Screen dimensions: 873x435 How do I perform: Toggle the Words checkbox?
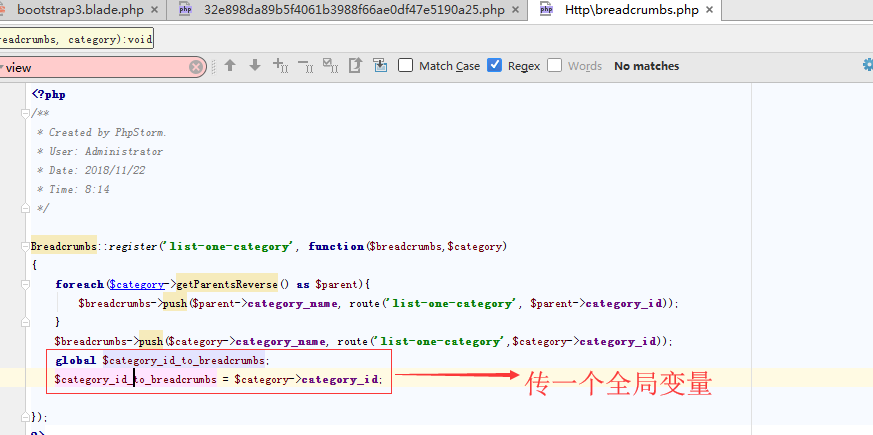(555, 66)
